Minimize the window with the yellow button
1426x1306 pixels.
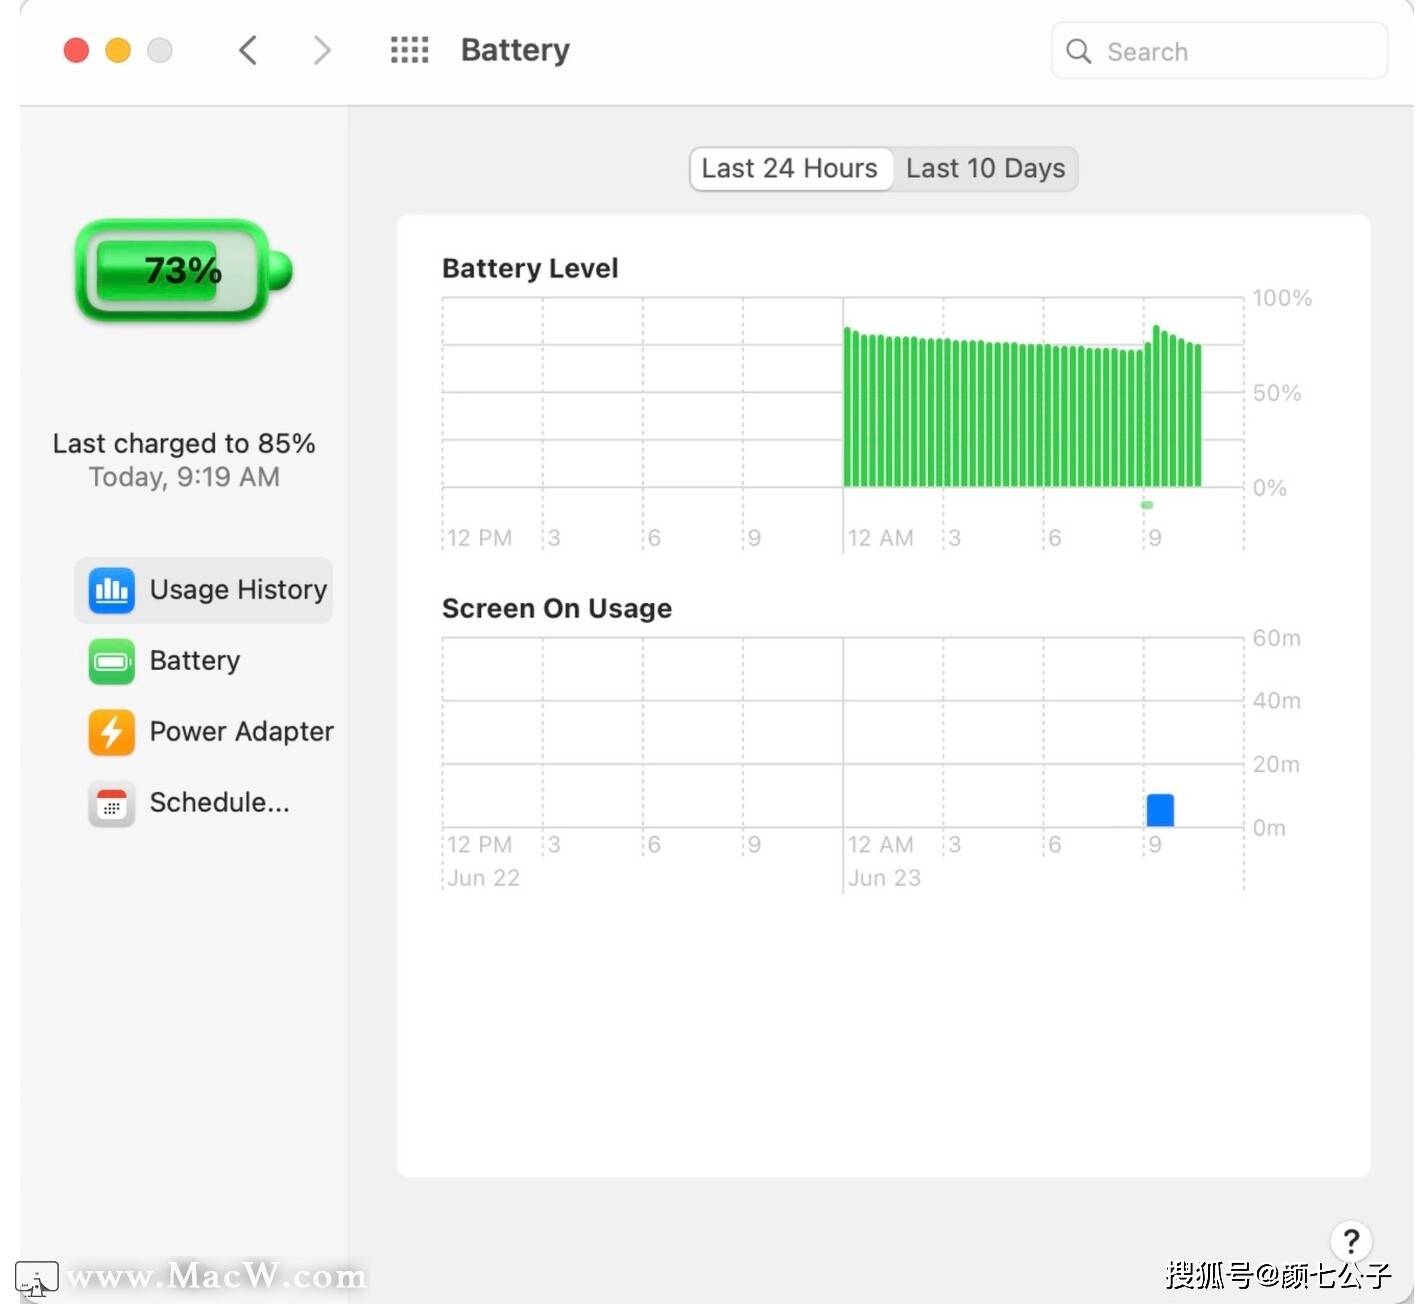click(x=118, y=50)
